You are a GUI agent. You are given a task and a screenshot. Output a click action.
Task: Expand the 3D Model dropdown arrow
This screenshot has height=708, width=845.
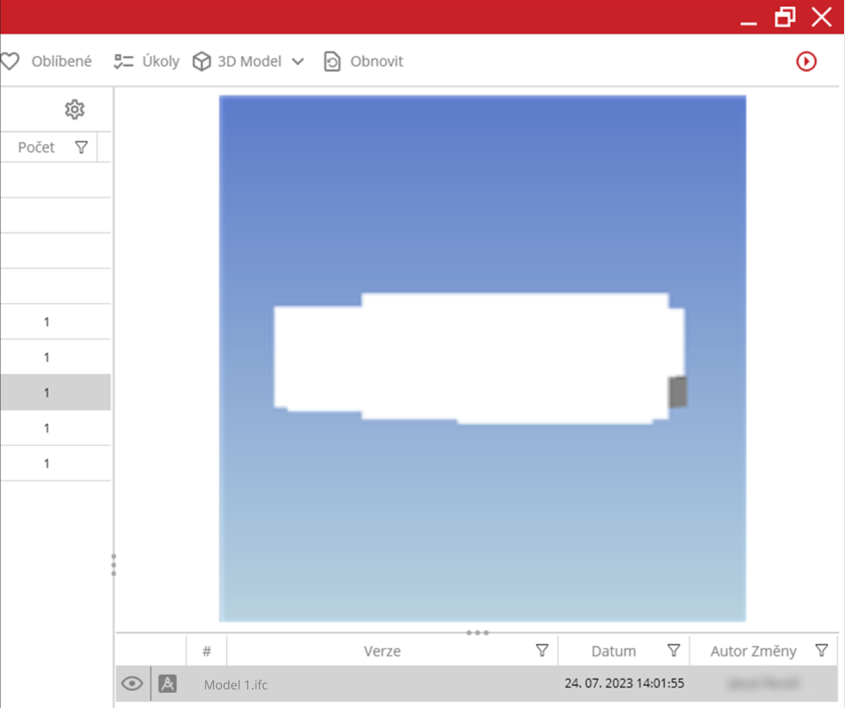(x=298, y=62)
